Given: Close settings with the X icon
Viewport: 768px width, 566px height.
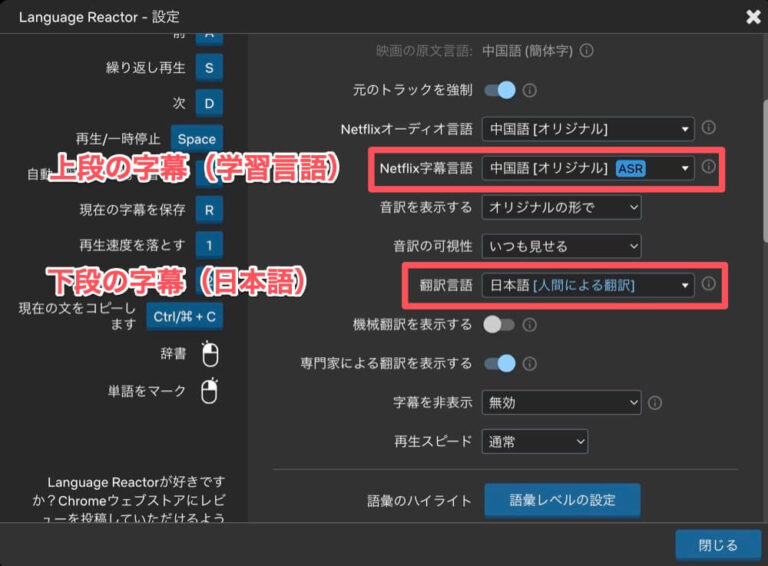Looking at the screenshot, I should [753, 17].
